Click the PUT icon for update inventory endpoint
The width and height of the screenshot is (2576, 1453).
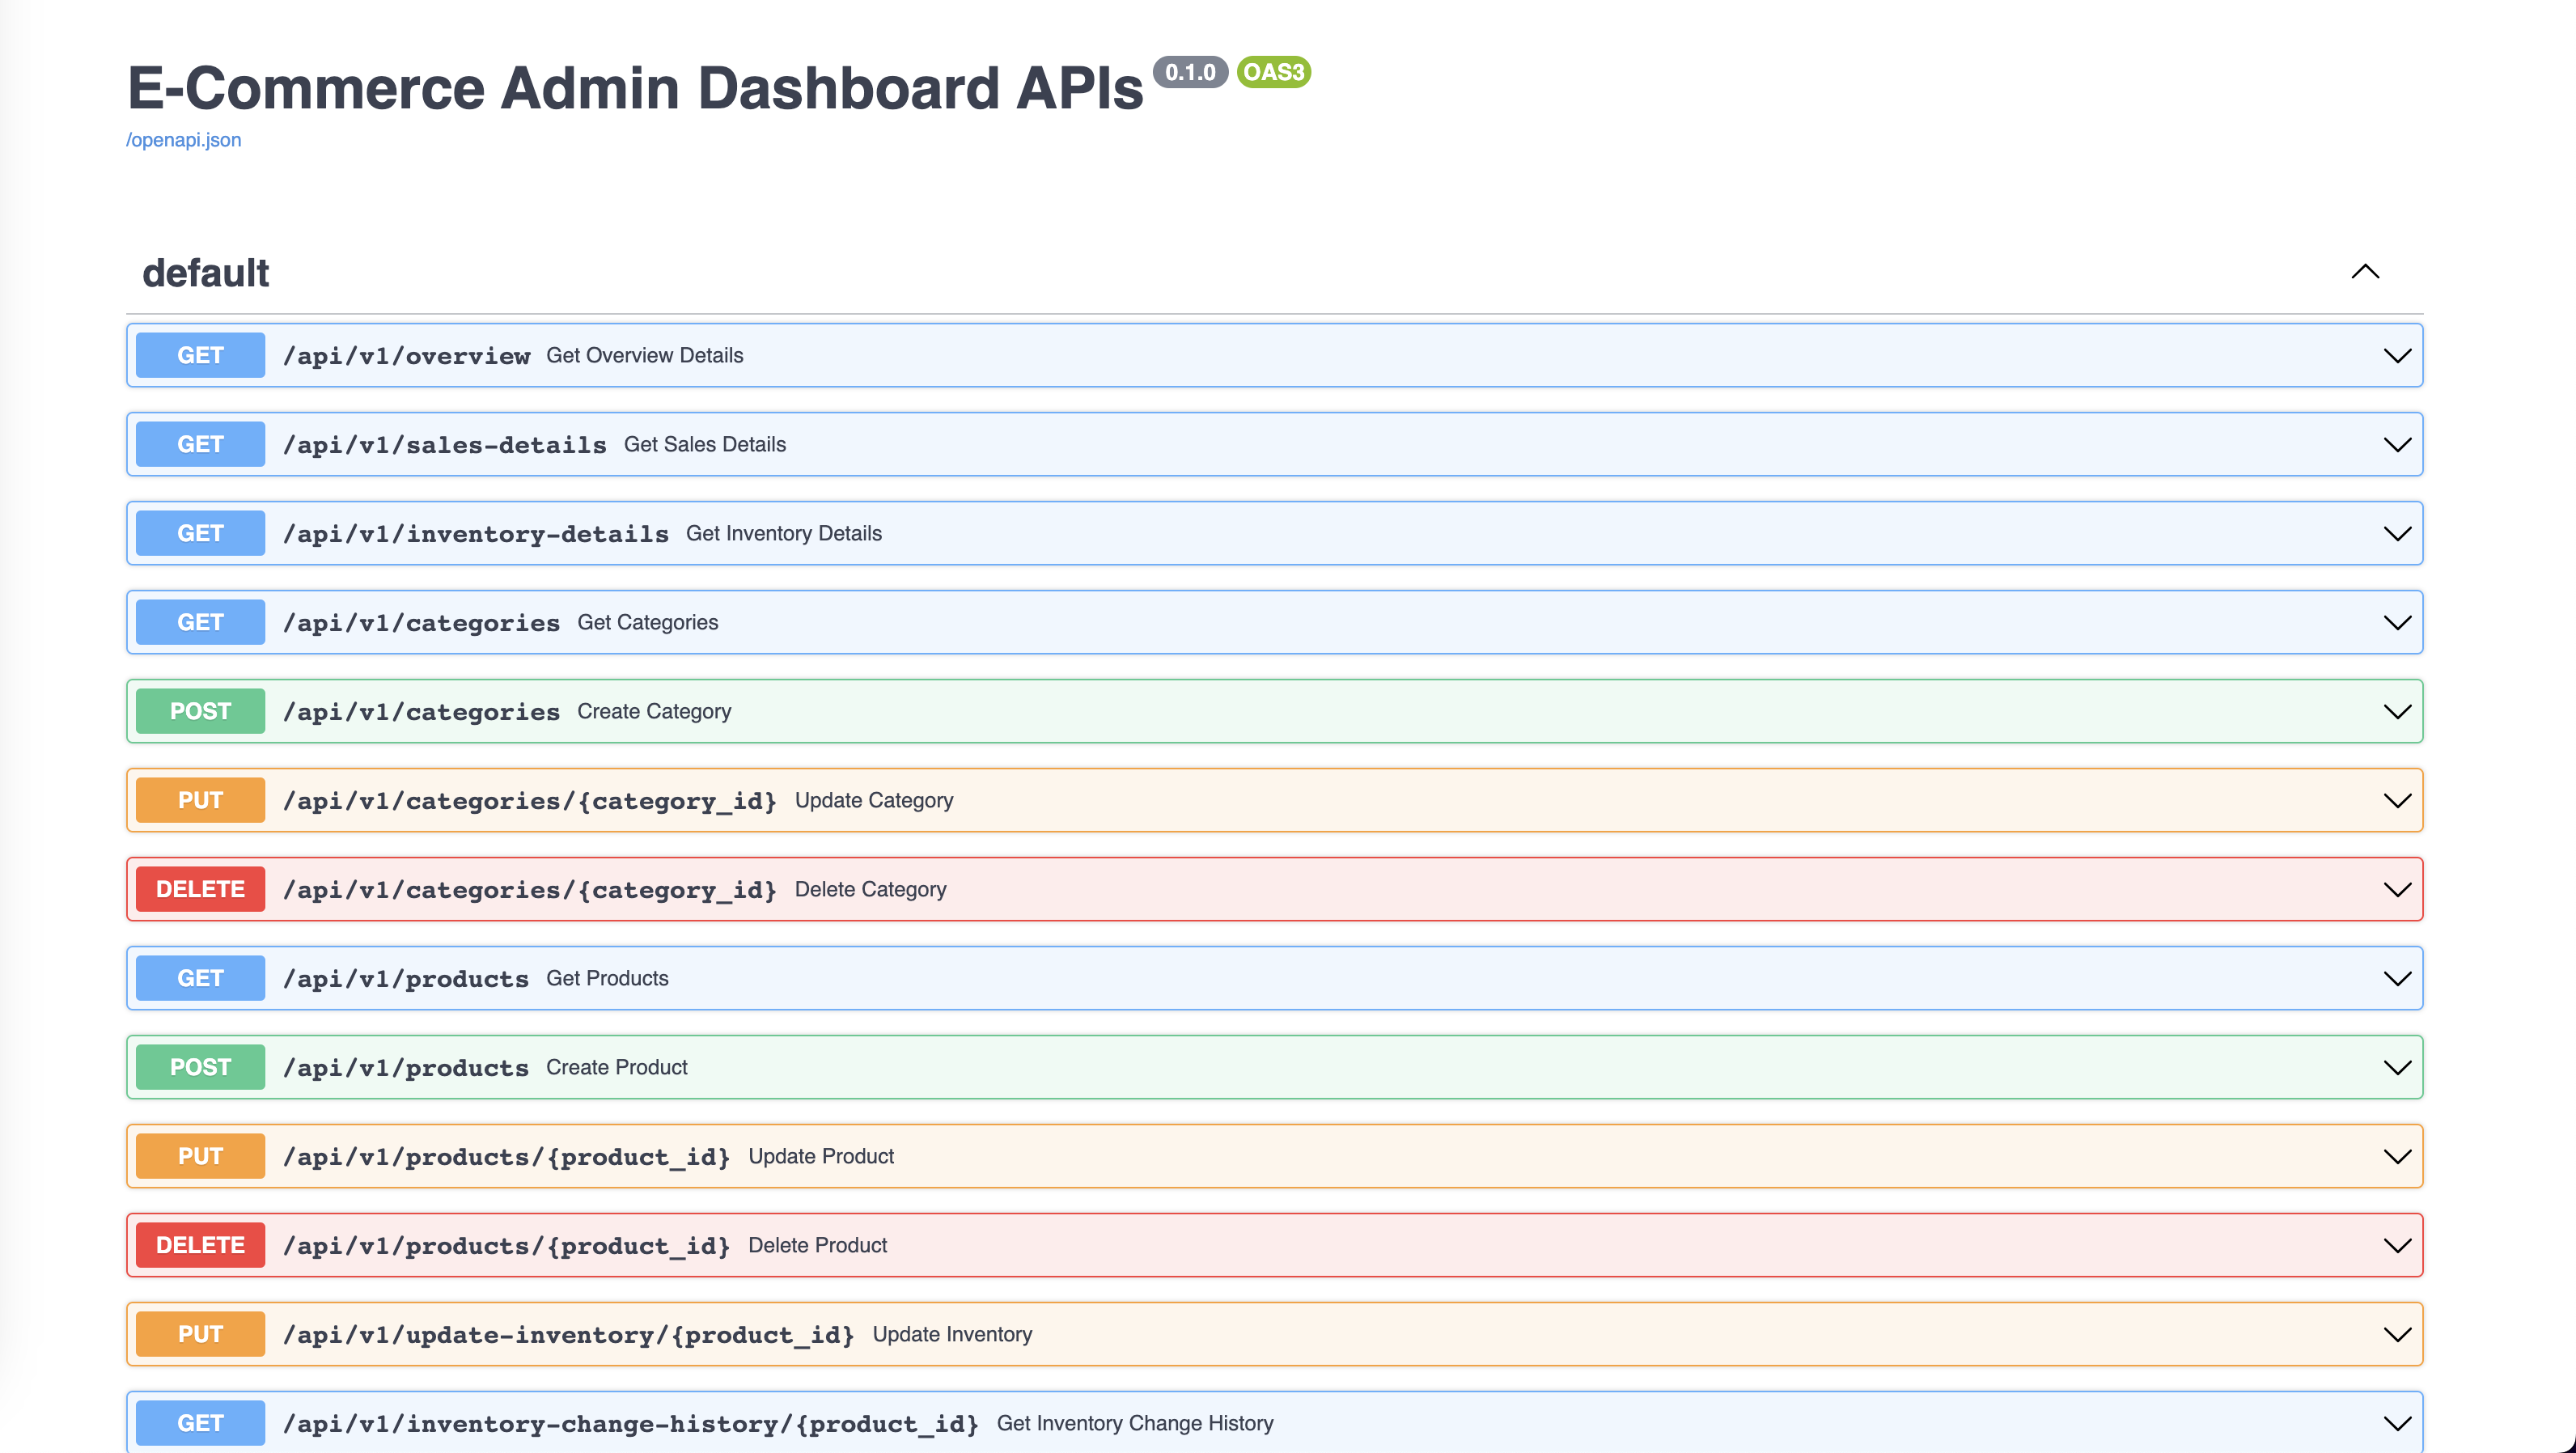(x=200, y=1332)
